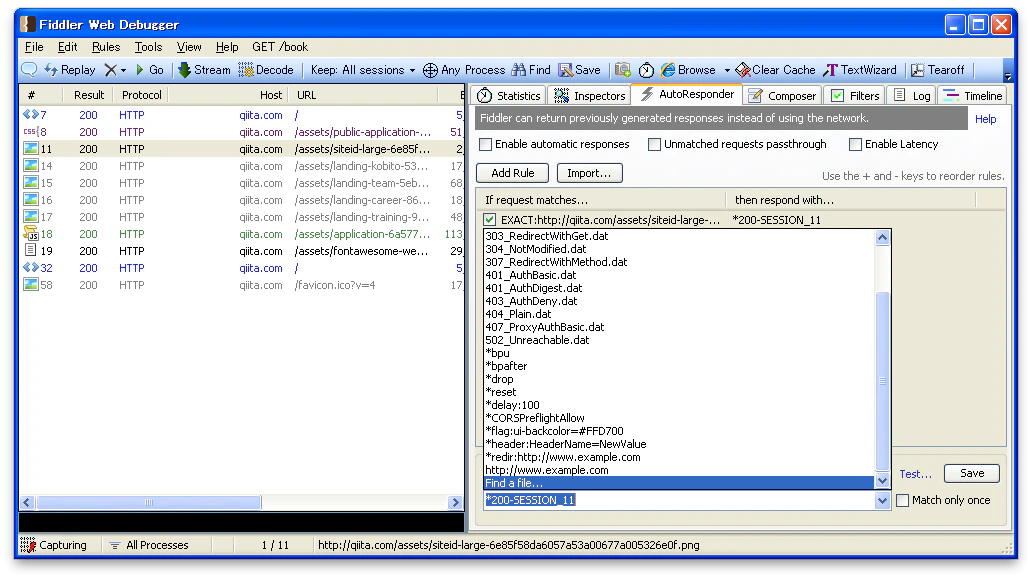Click the camera screenshot icon in toolbar
The height and width of the screenshot is (579, 1032).
[x=623, y=70]
